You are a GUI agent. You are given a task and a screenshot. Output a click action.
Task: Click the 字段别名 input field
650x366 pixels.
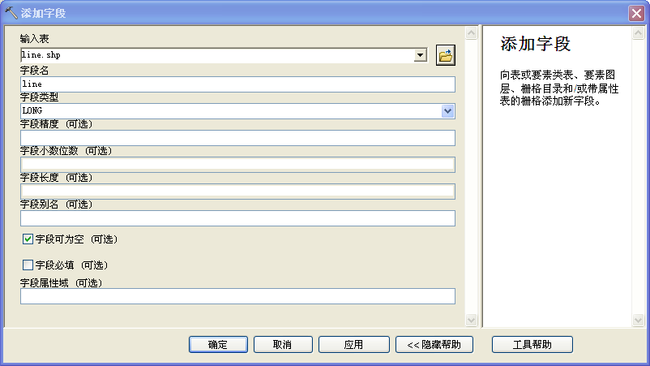tap(238, 218)
